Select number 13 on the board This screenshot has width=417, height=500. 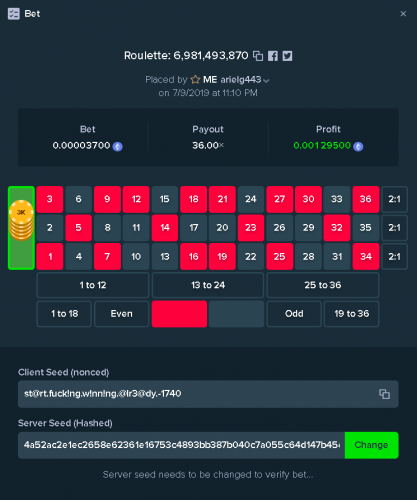coord(165,257)
